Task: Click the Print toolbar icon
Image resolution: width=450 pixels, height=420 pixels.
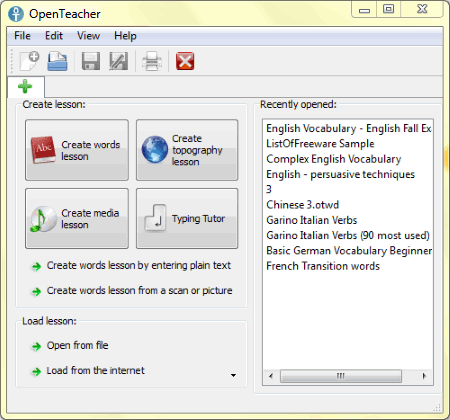Action: click(x=152, y=61)
